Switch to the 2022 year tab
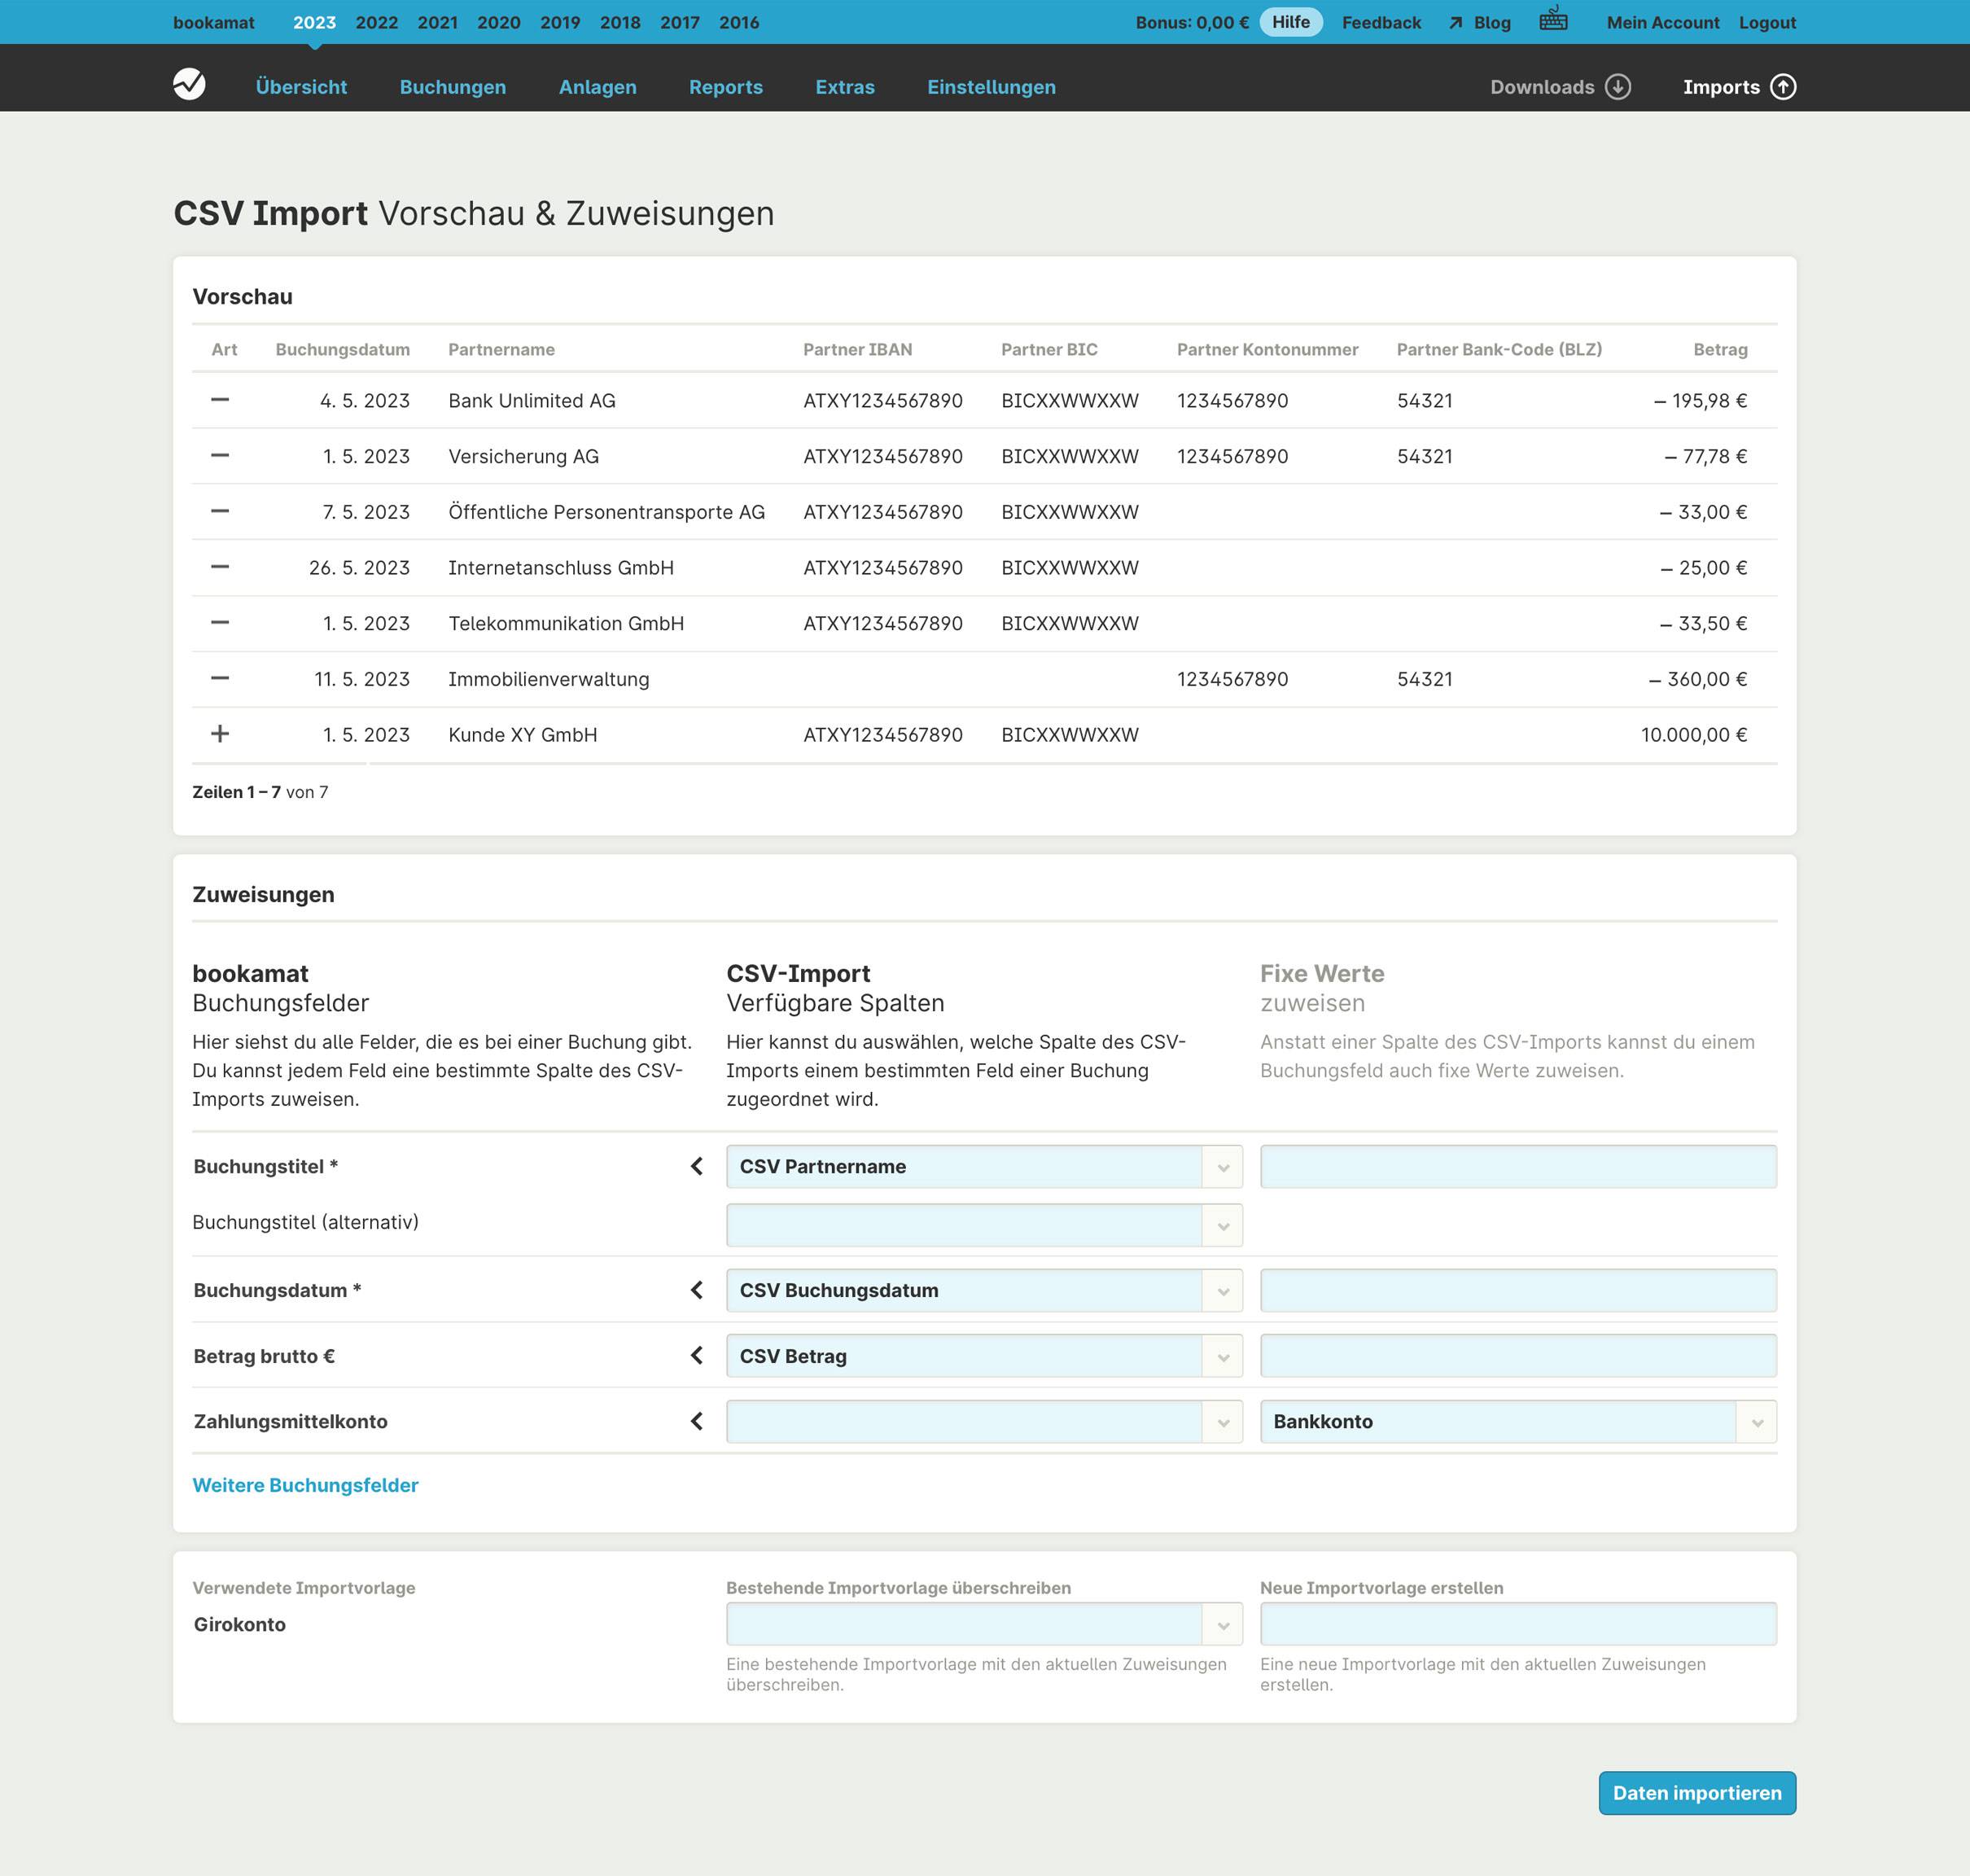This screenshot has width=1970, height=1876. coord(376,22)
